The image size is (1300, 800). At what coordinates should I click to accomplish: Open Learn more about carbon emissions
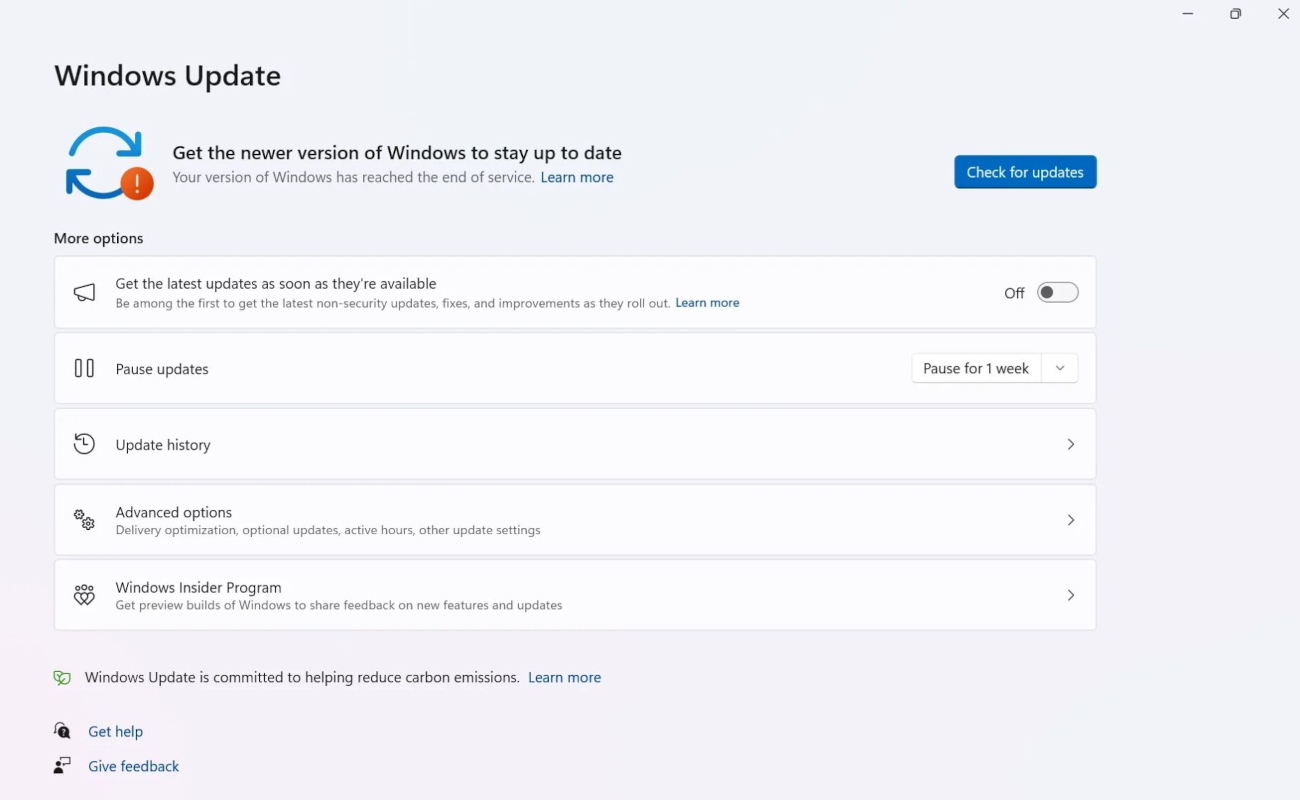[x=564, y=677]
